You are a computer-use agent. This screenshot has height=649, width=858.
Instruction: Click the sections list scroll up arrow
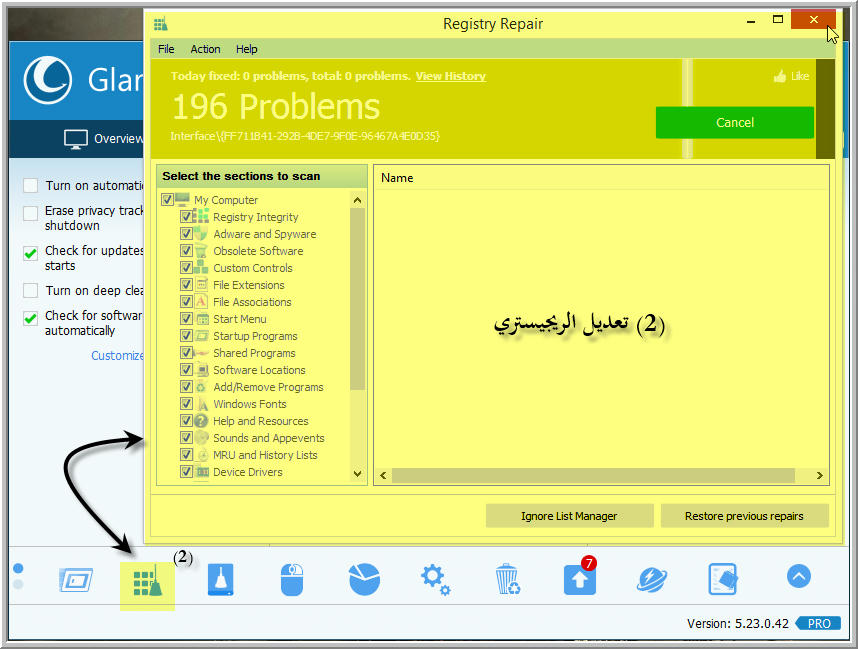(357, 200)
